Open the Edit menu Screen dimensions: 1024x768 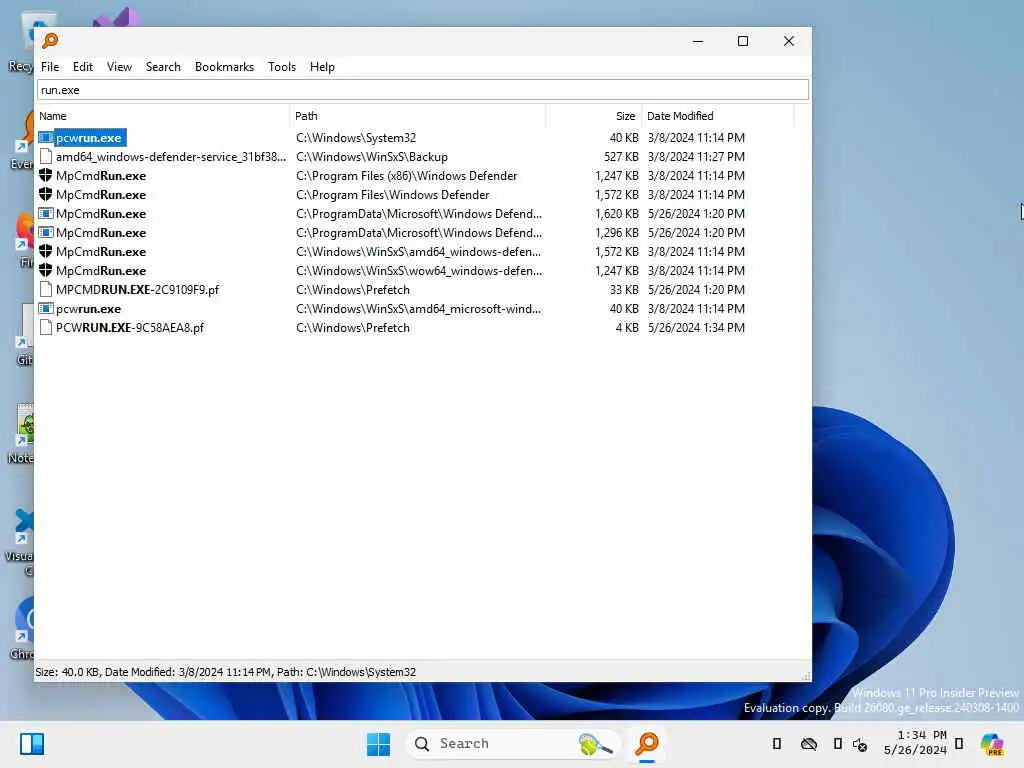[x=82, y=67]
